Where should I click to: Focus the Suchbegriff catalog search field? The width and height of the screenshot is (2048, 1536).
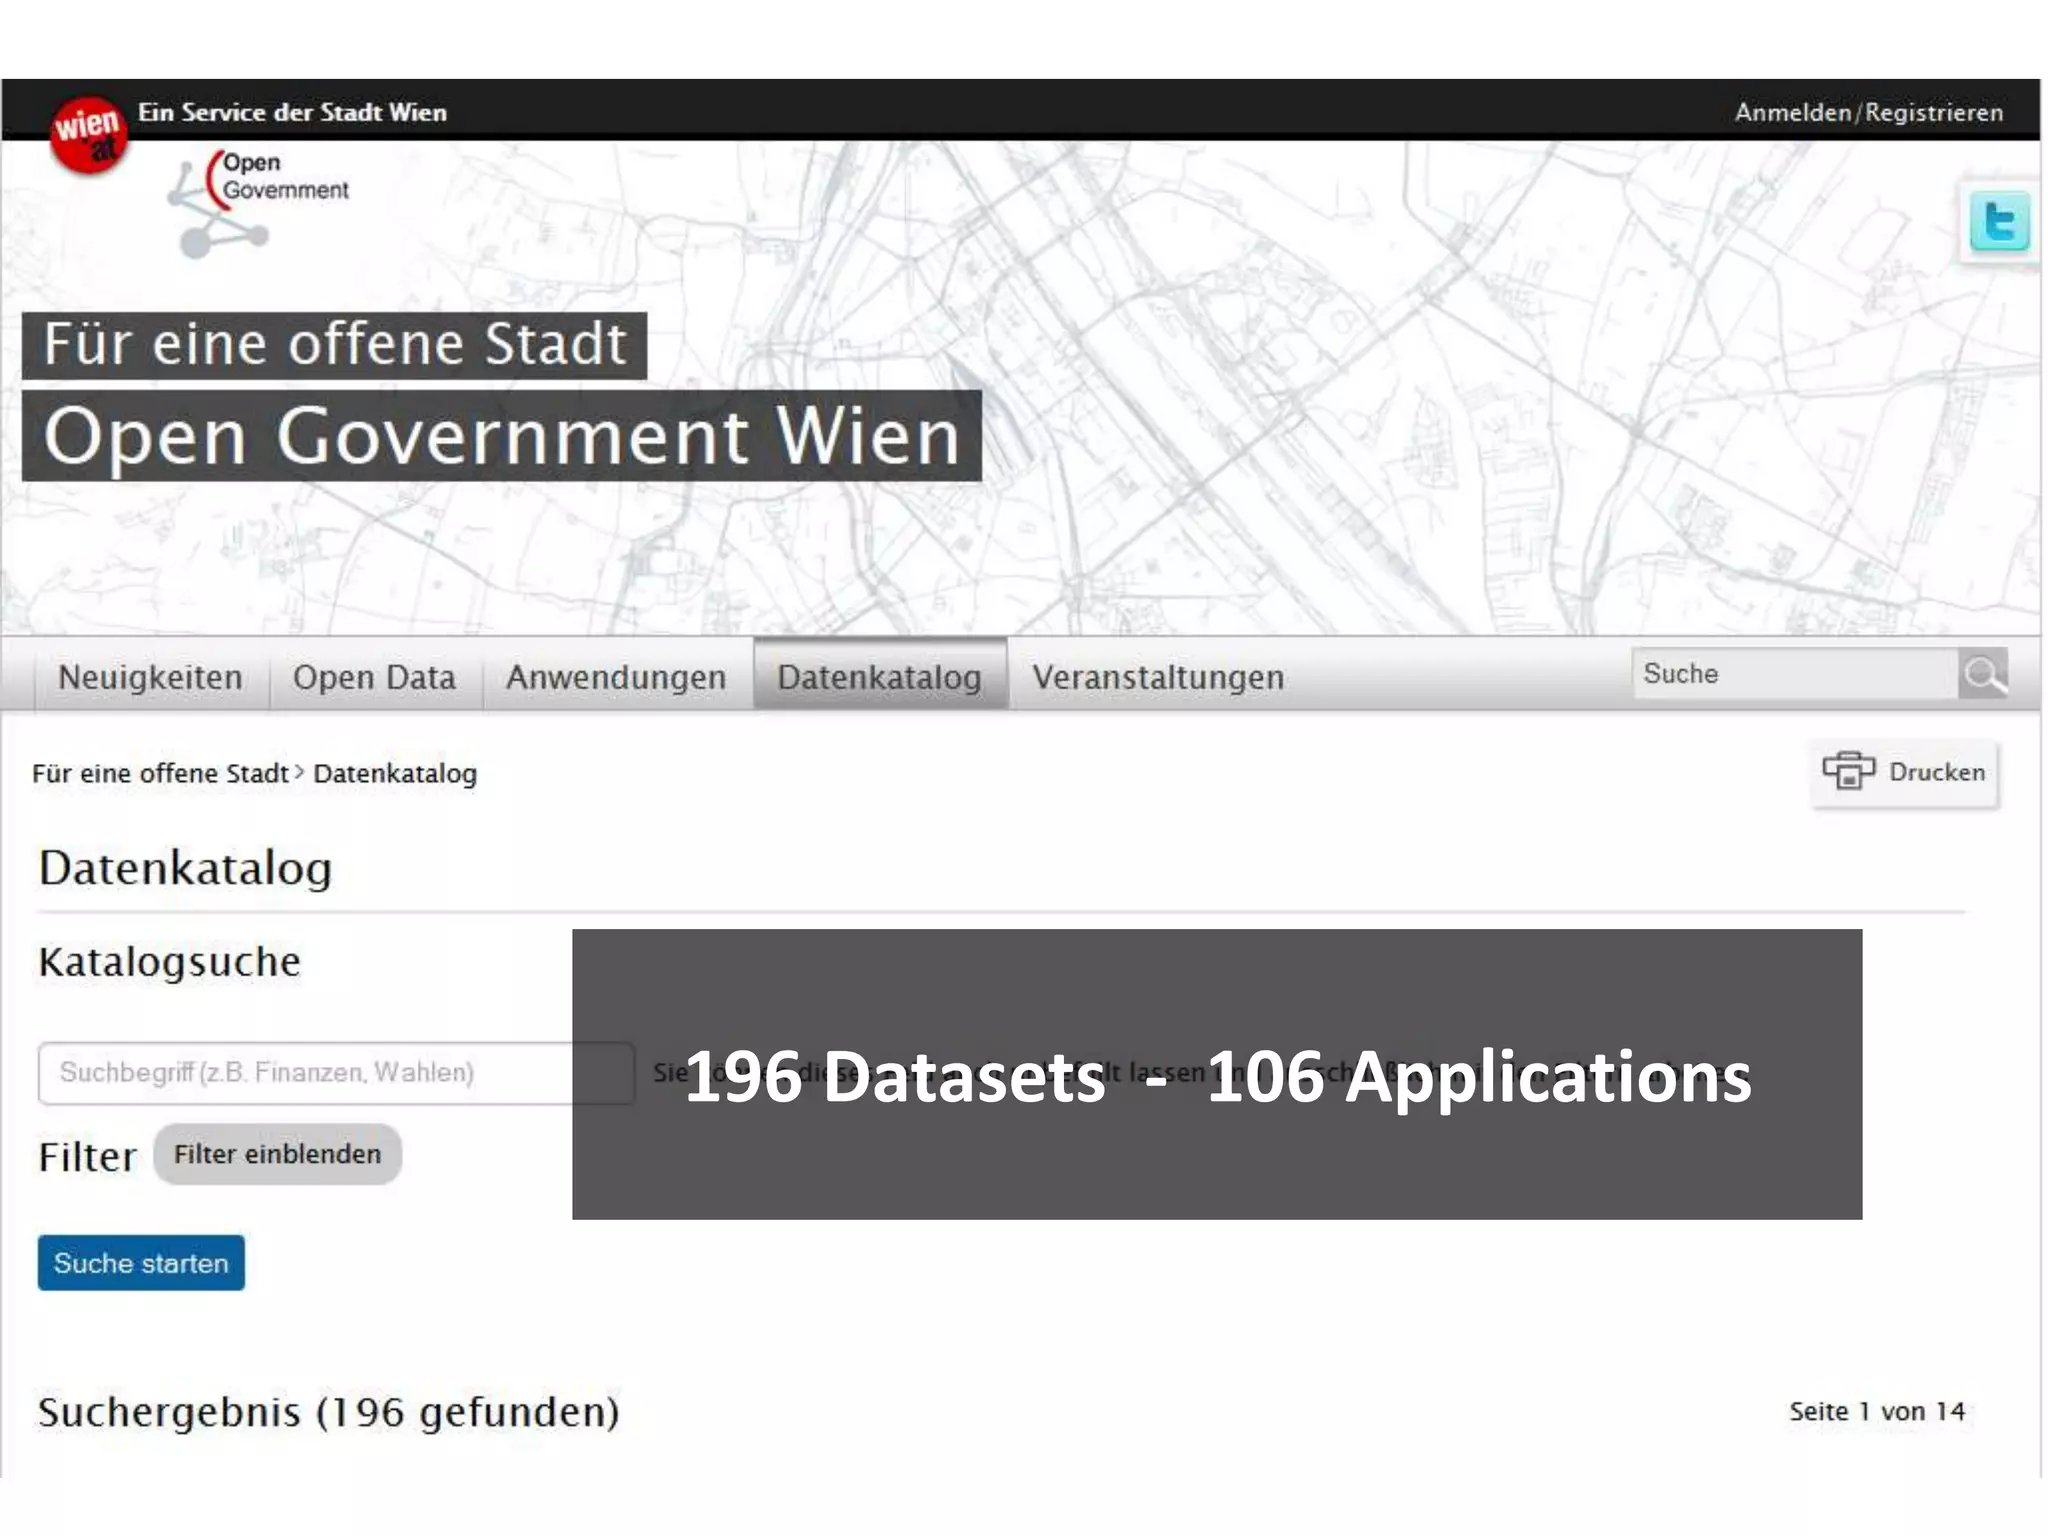coord(336,1072)
